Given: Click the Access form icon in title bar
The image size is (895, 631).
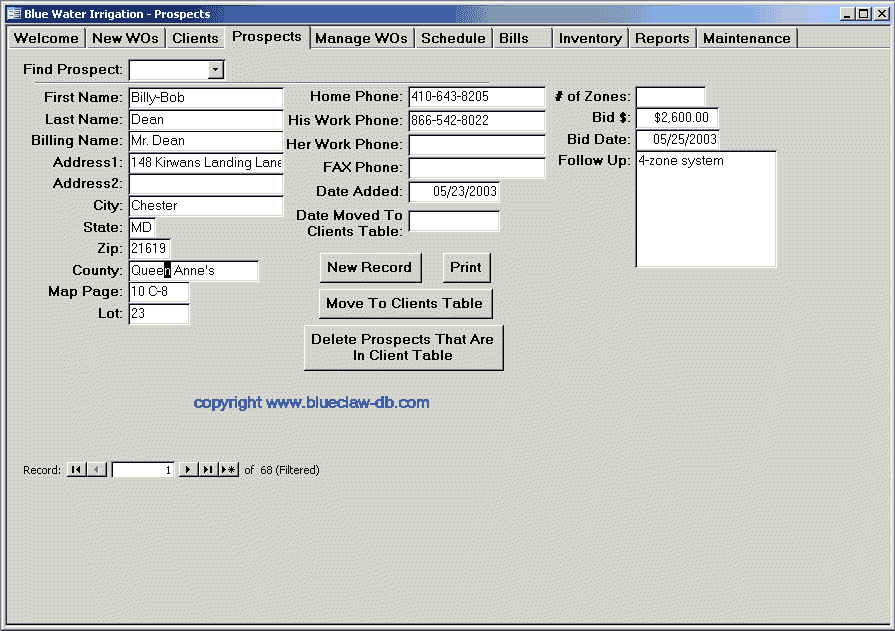Looking at the screenshot, I should [x=14, y=14].
